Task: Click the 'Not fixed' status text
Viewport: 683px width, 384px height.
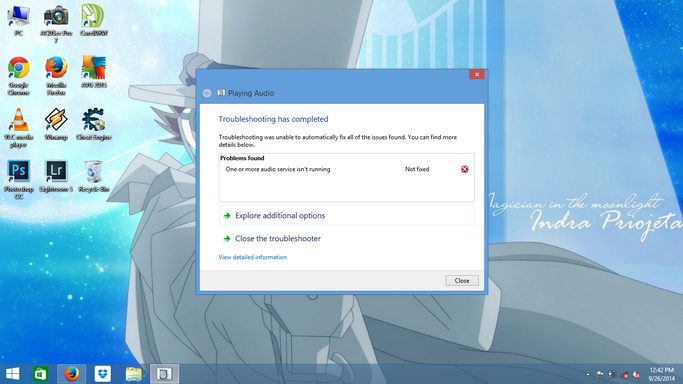Action: coord(417,169)
